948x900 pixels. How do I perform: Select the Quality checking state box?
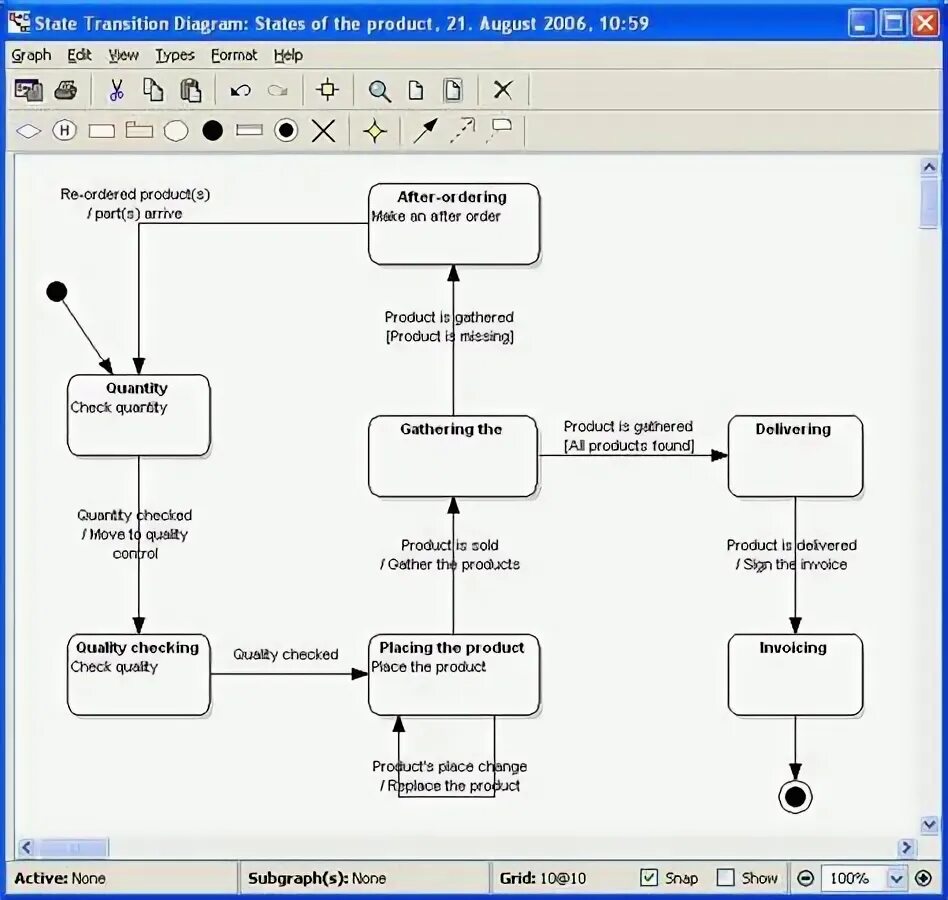(x=138, y=675)
